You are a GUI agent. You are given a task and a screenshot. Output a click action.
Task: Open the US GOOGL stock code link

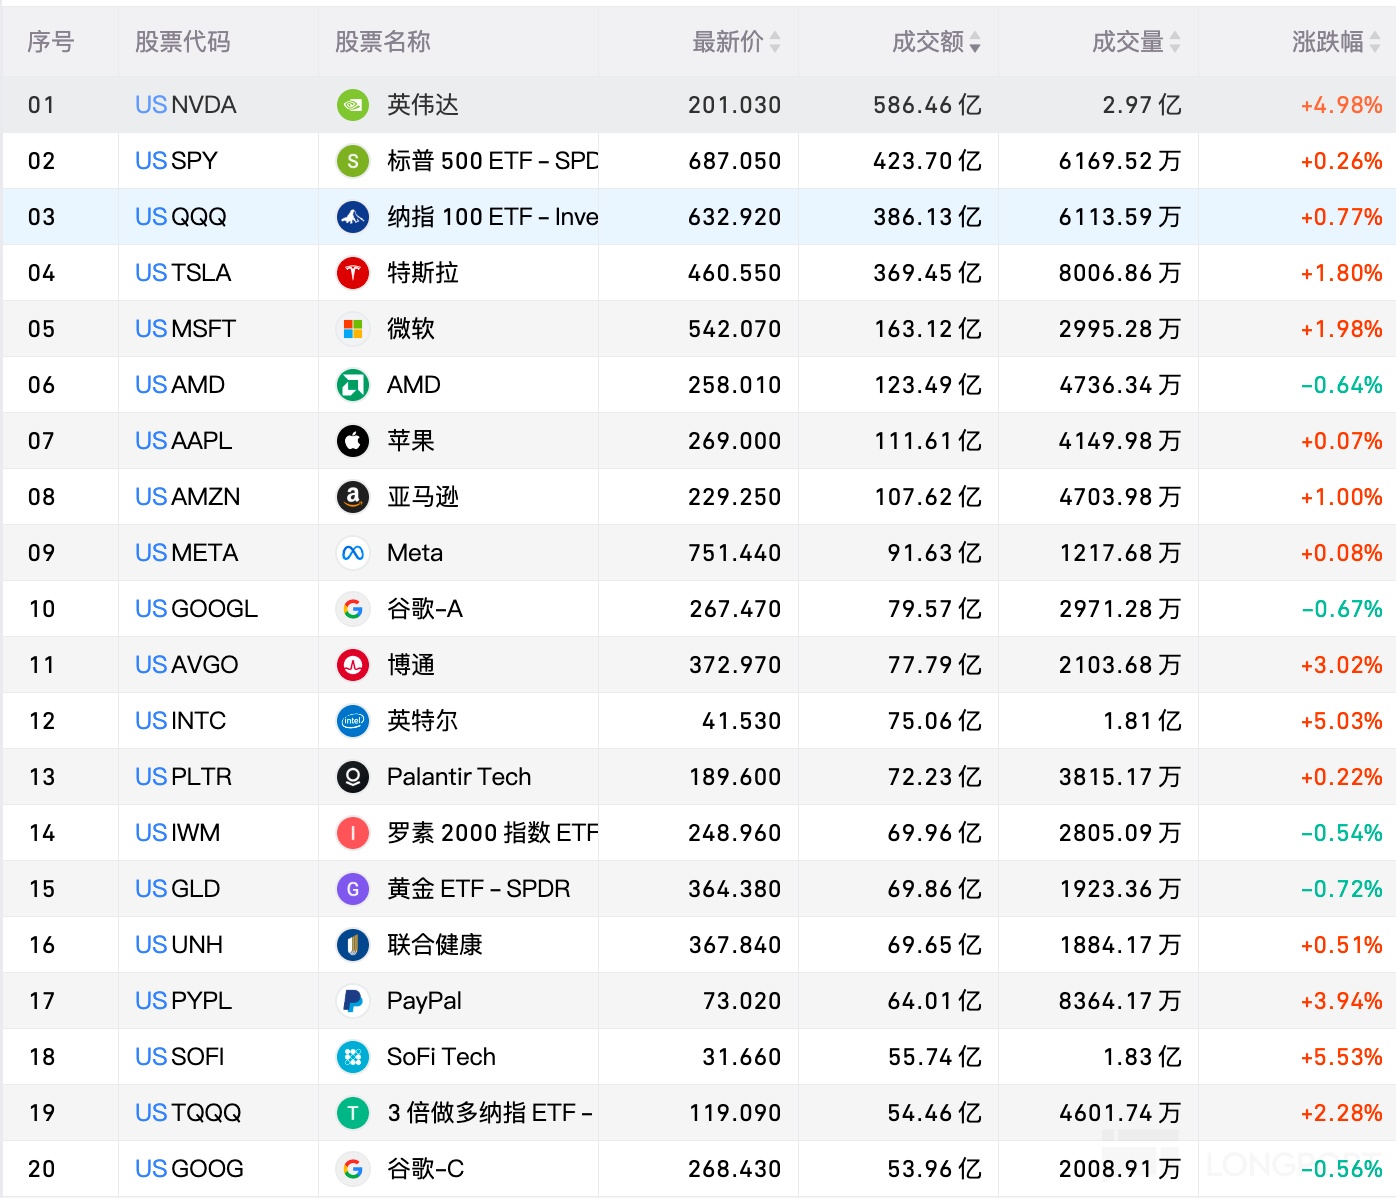[196, 609]
